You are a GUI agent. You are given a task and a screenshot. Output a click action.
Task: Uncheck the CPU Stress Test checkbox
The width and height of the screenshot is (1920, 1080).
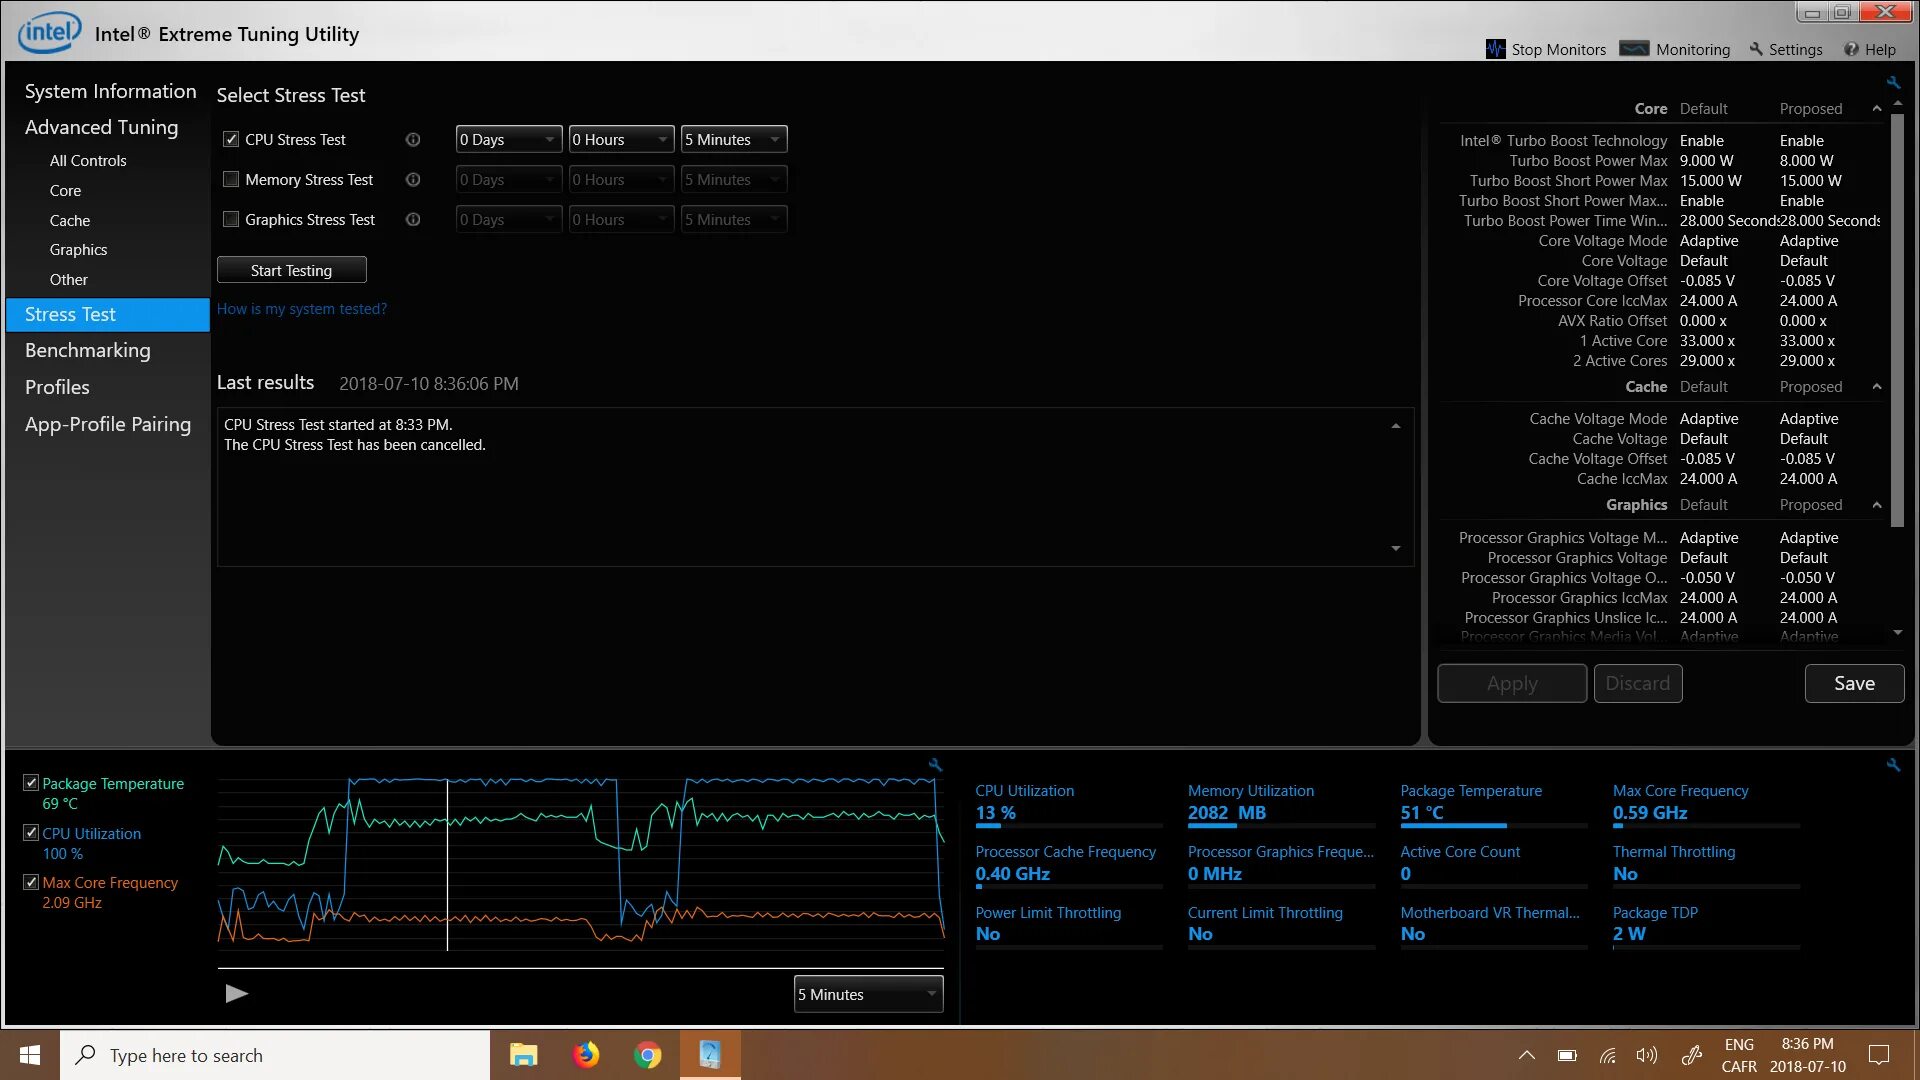click(231, 140)
